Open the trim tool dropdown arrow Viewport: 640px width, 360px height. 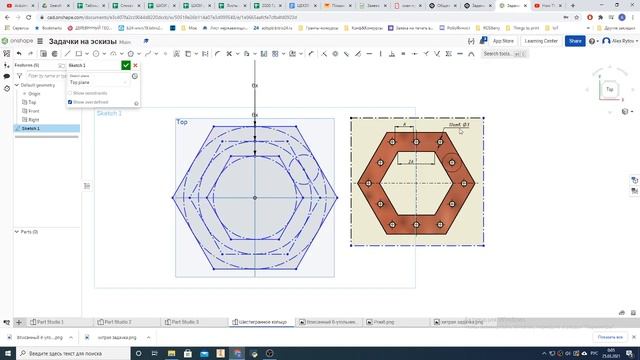pos(237,53)
